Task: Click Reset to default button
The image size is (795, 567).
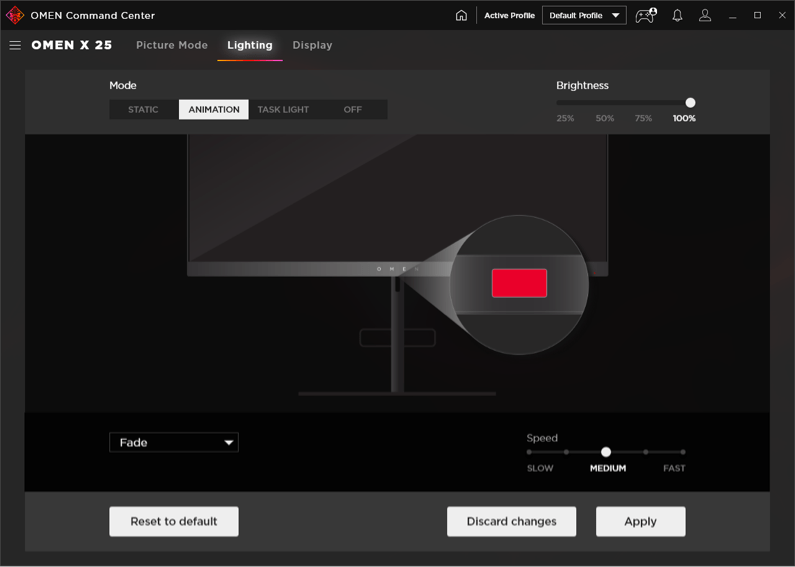Action: [x=174, y=521]
